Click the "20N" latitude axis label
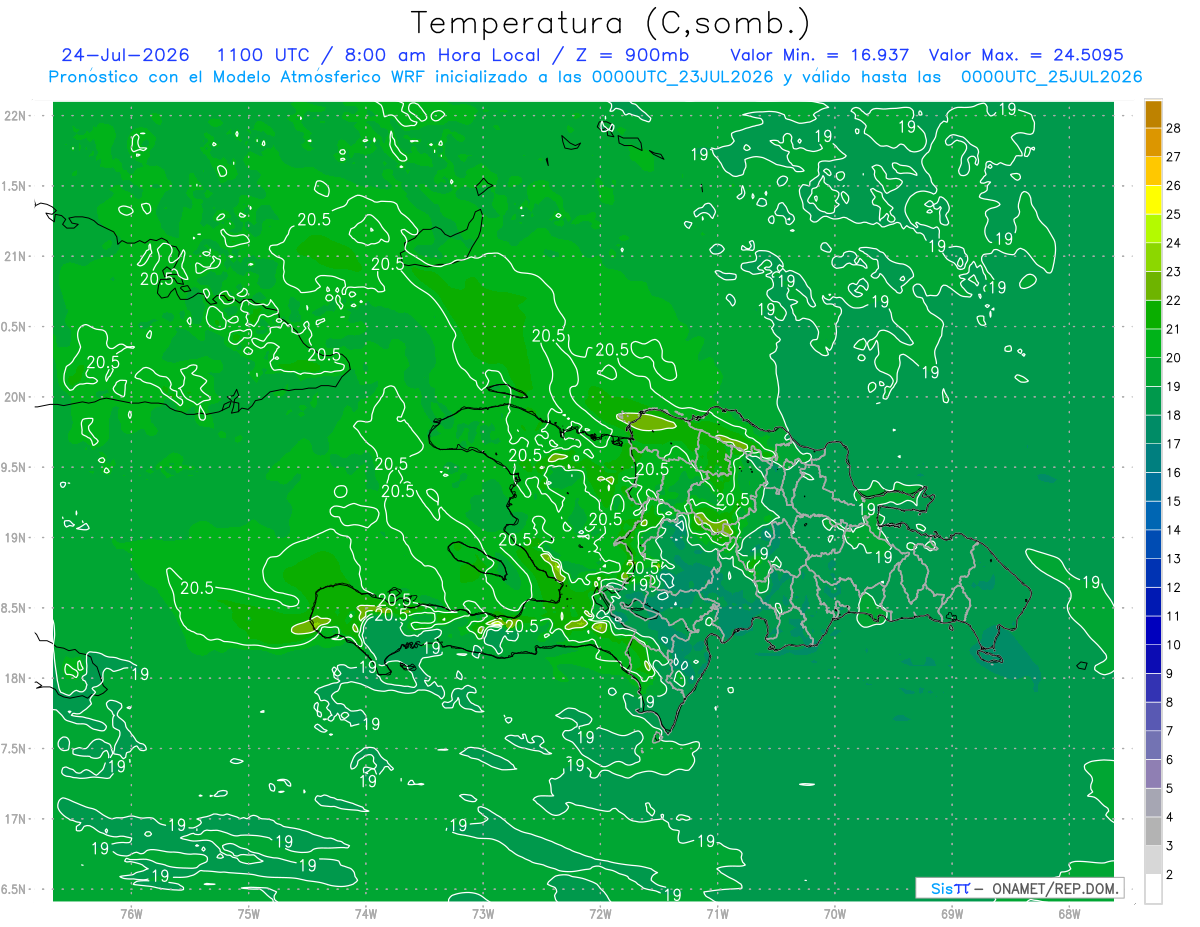This screenshot has height=927, width=1200. pos(15,397)
